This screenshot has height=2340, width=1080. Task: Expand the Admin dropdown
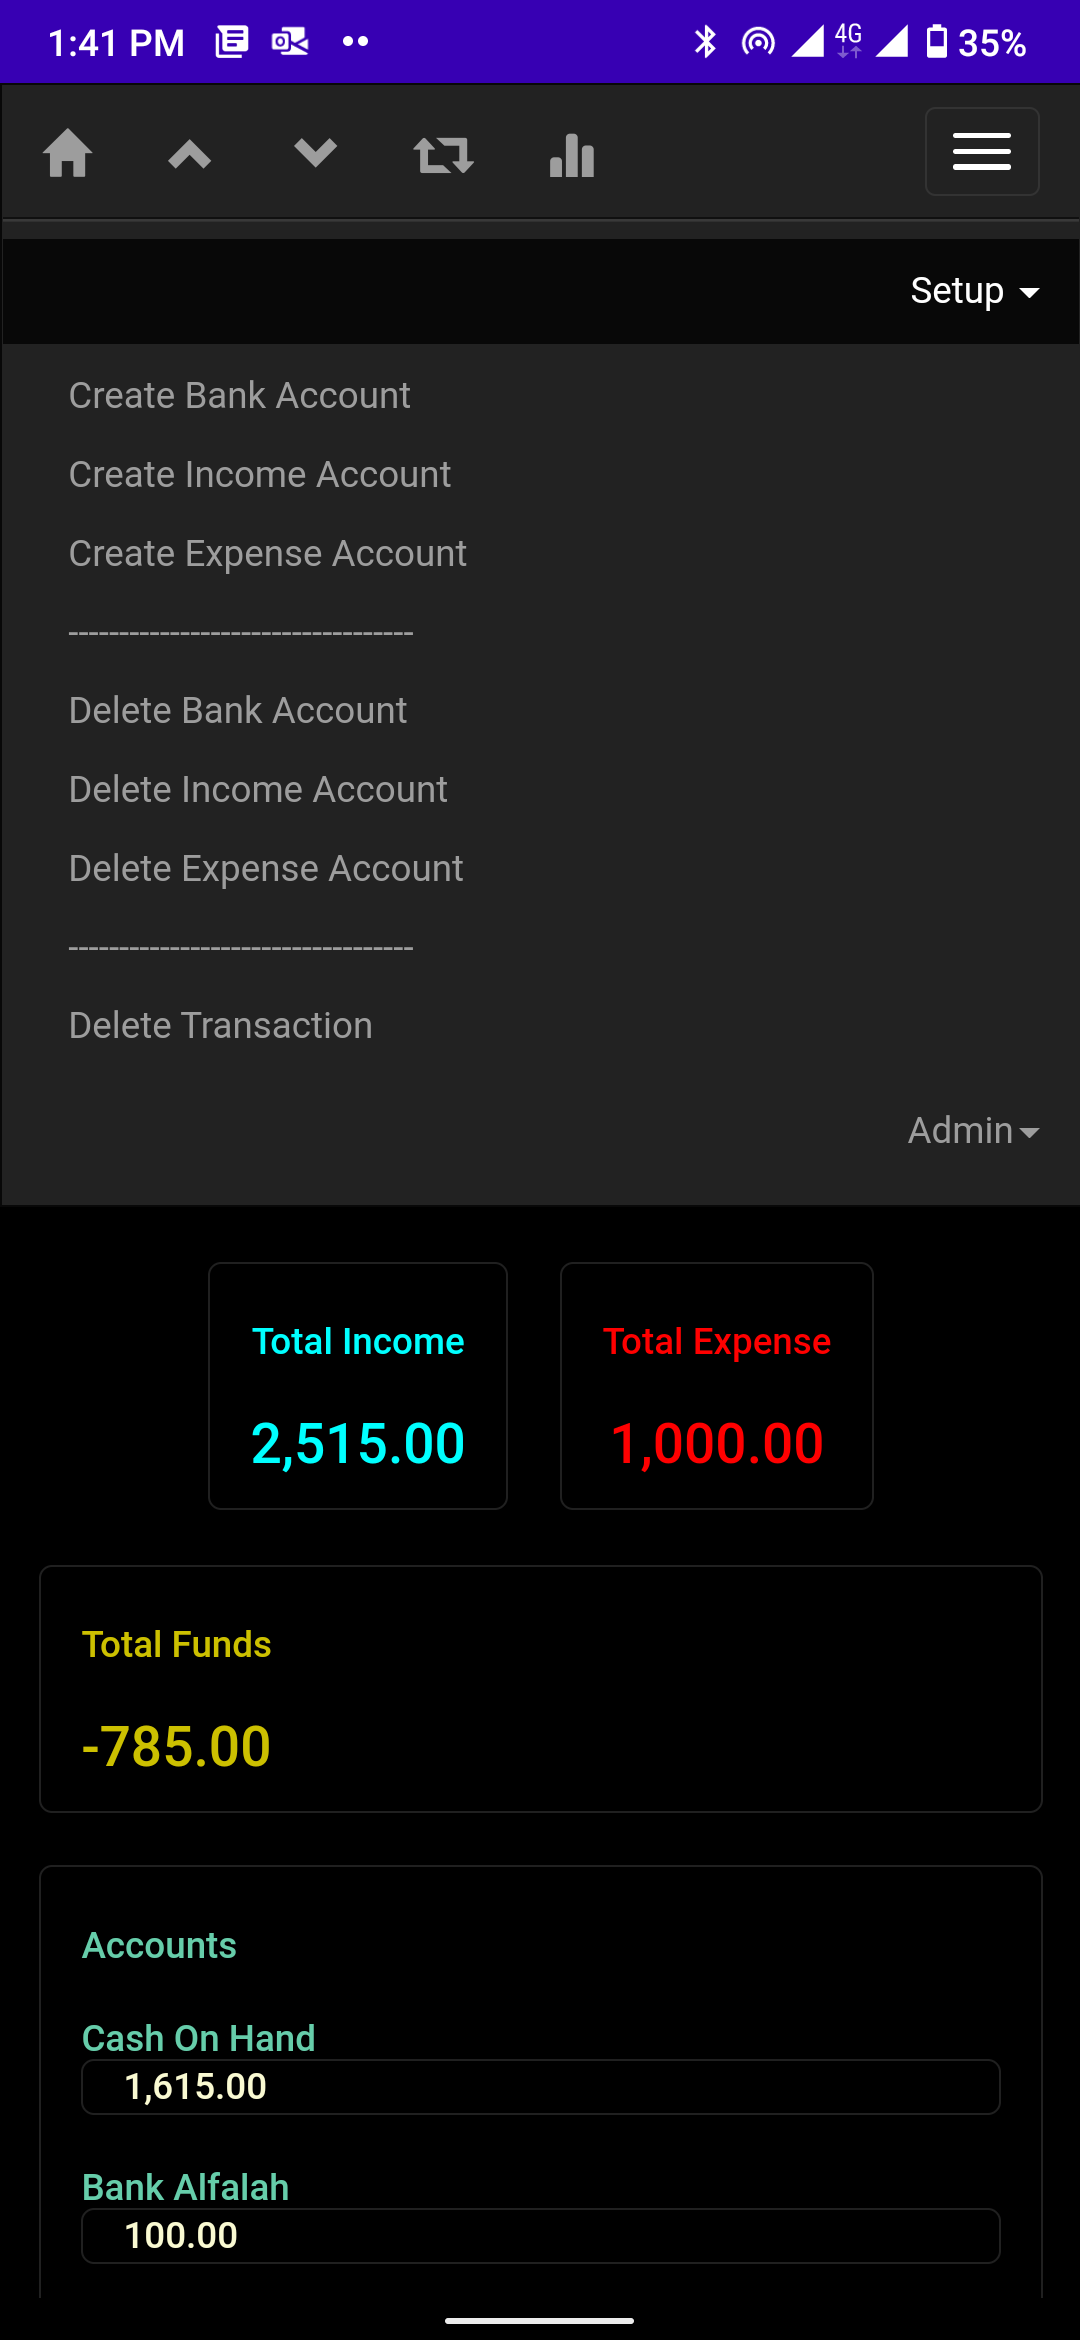pos(972,1131)
